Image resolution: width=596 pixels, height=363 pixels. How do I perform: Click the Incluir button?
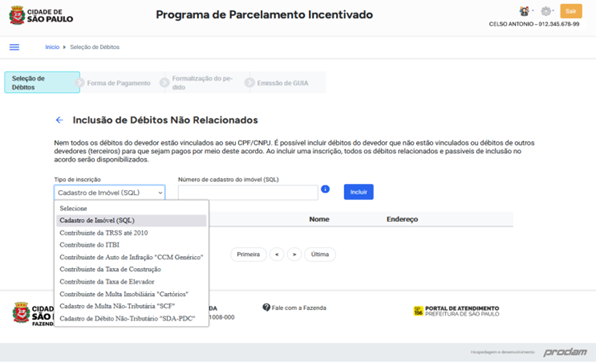coord(358,192)
